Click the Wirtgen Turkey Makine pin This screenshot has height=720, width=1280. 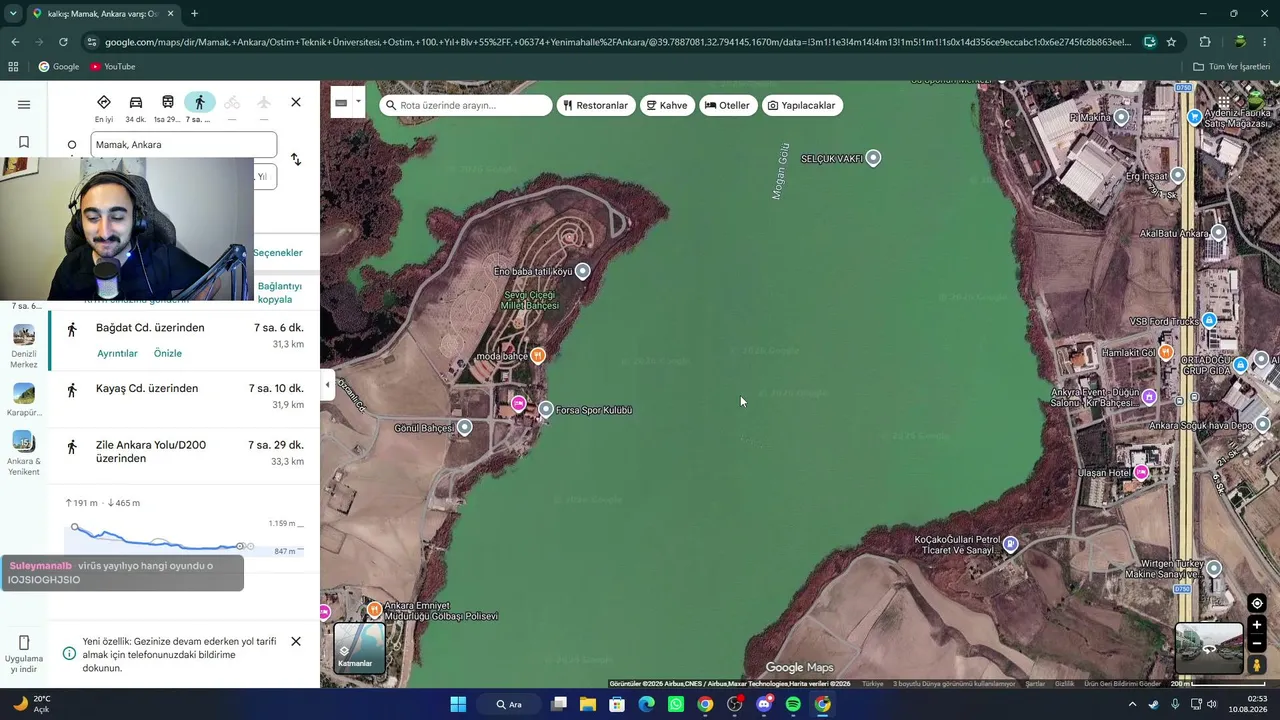[1214, 568]
